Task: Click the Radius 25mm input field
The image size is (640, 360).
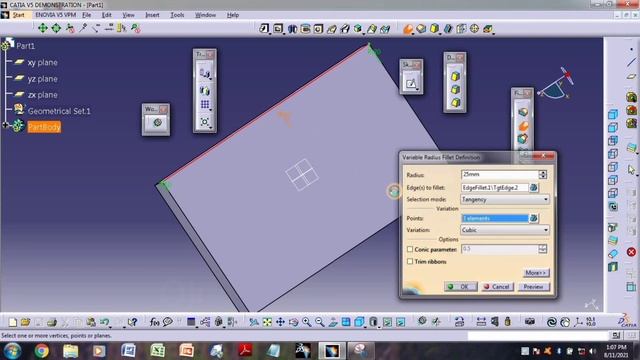Action: 500,175
